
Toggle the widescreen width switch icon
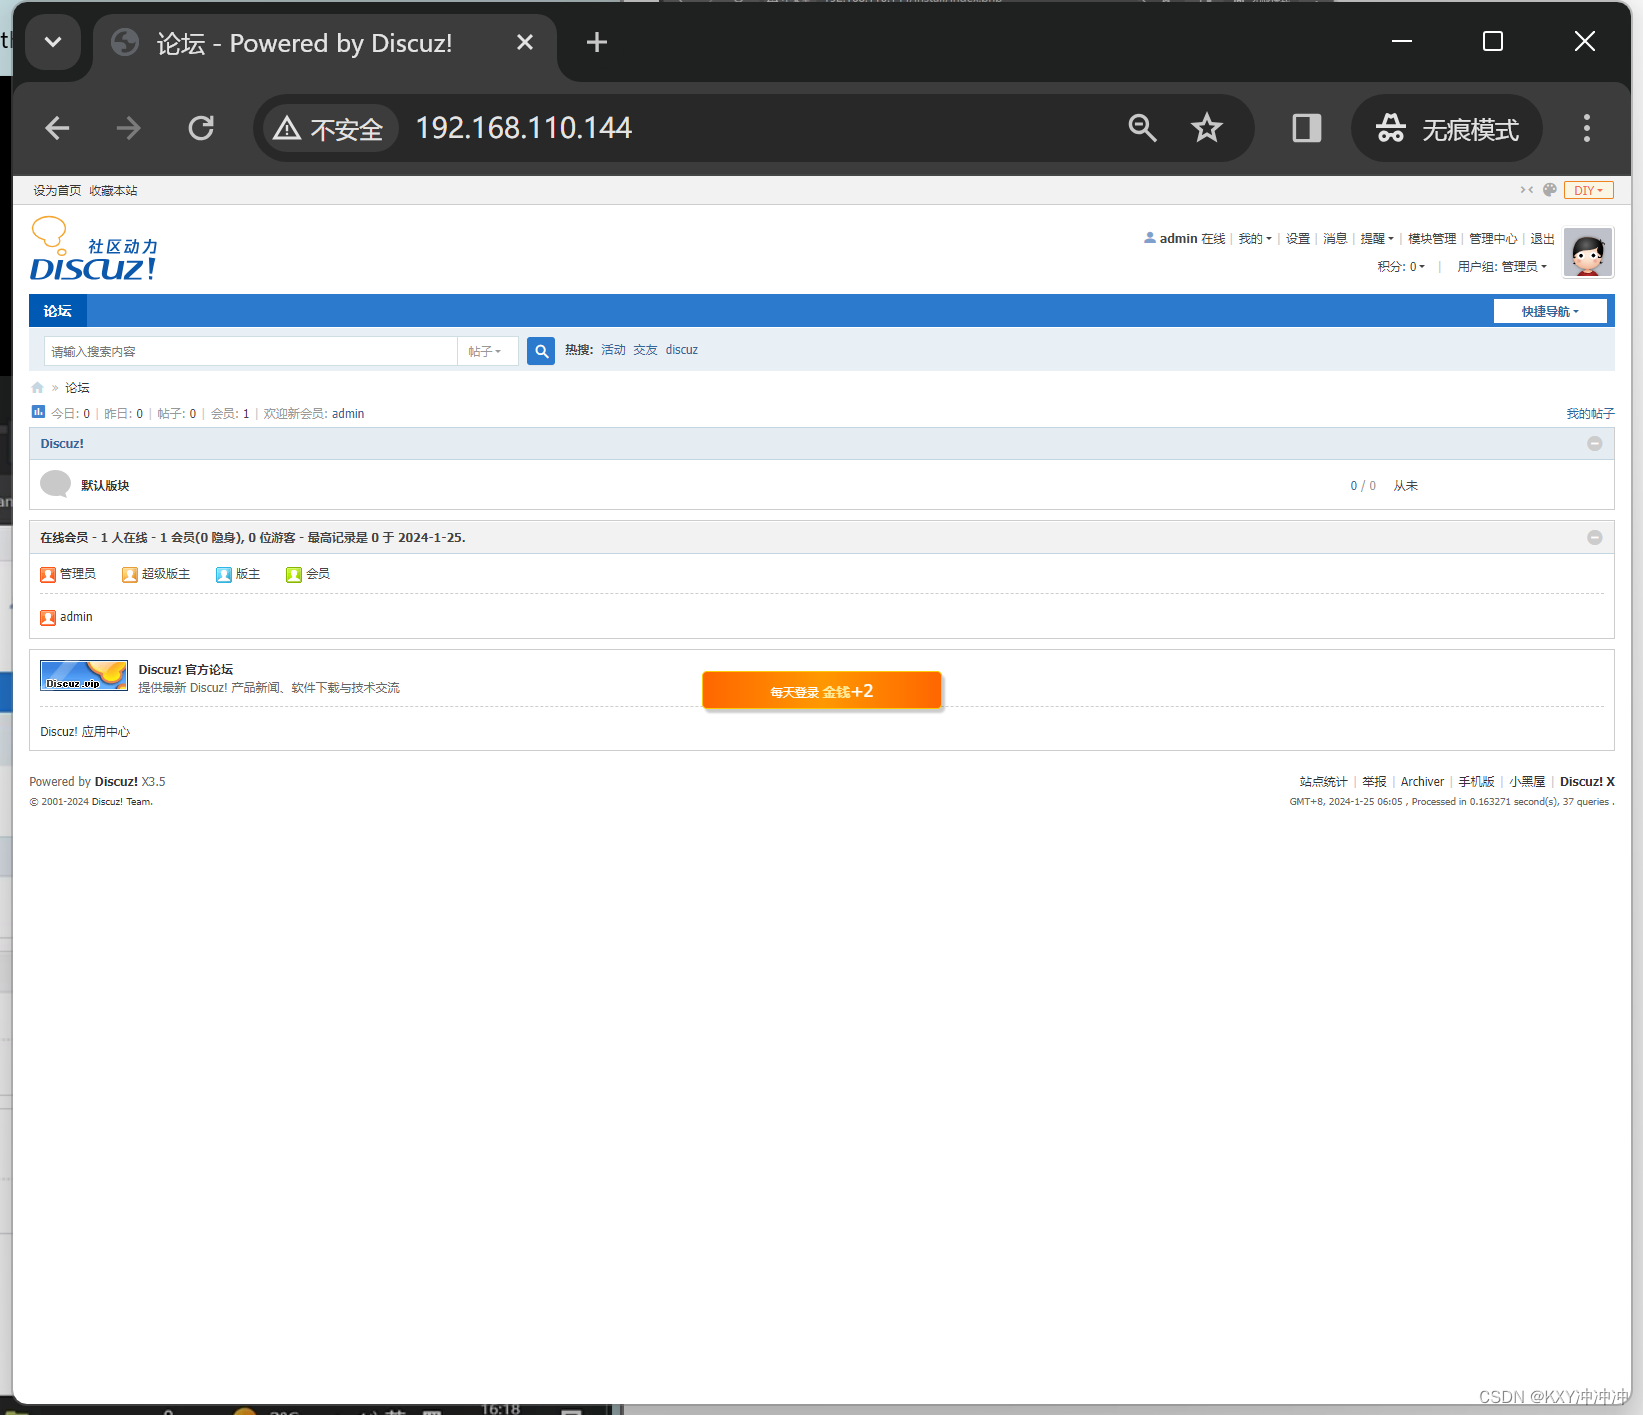point(1527,190)
